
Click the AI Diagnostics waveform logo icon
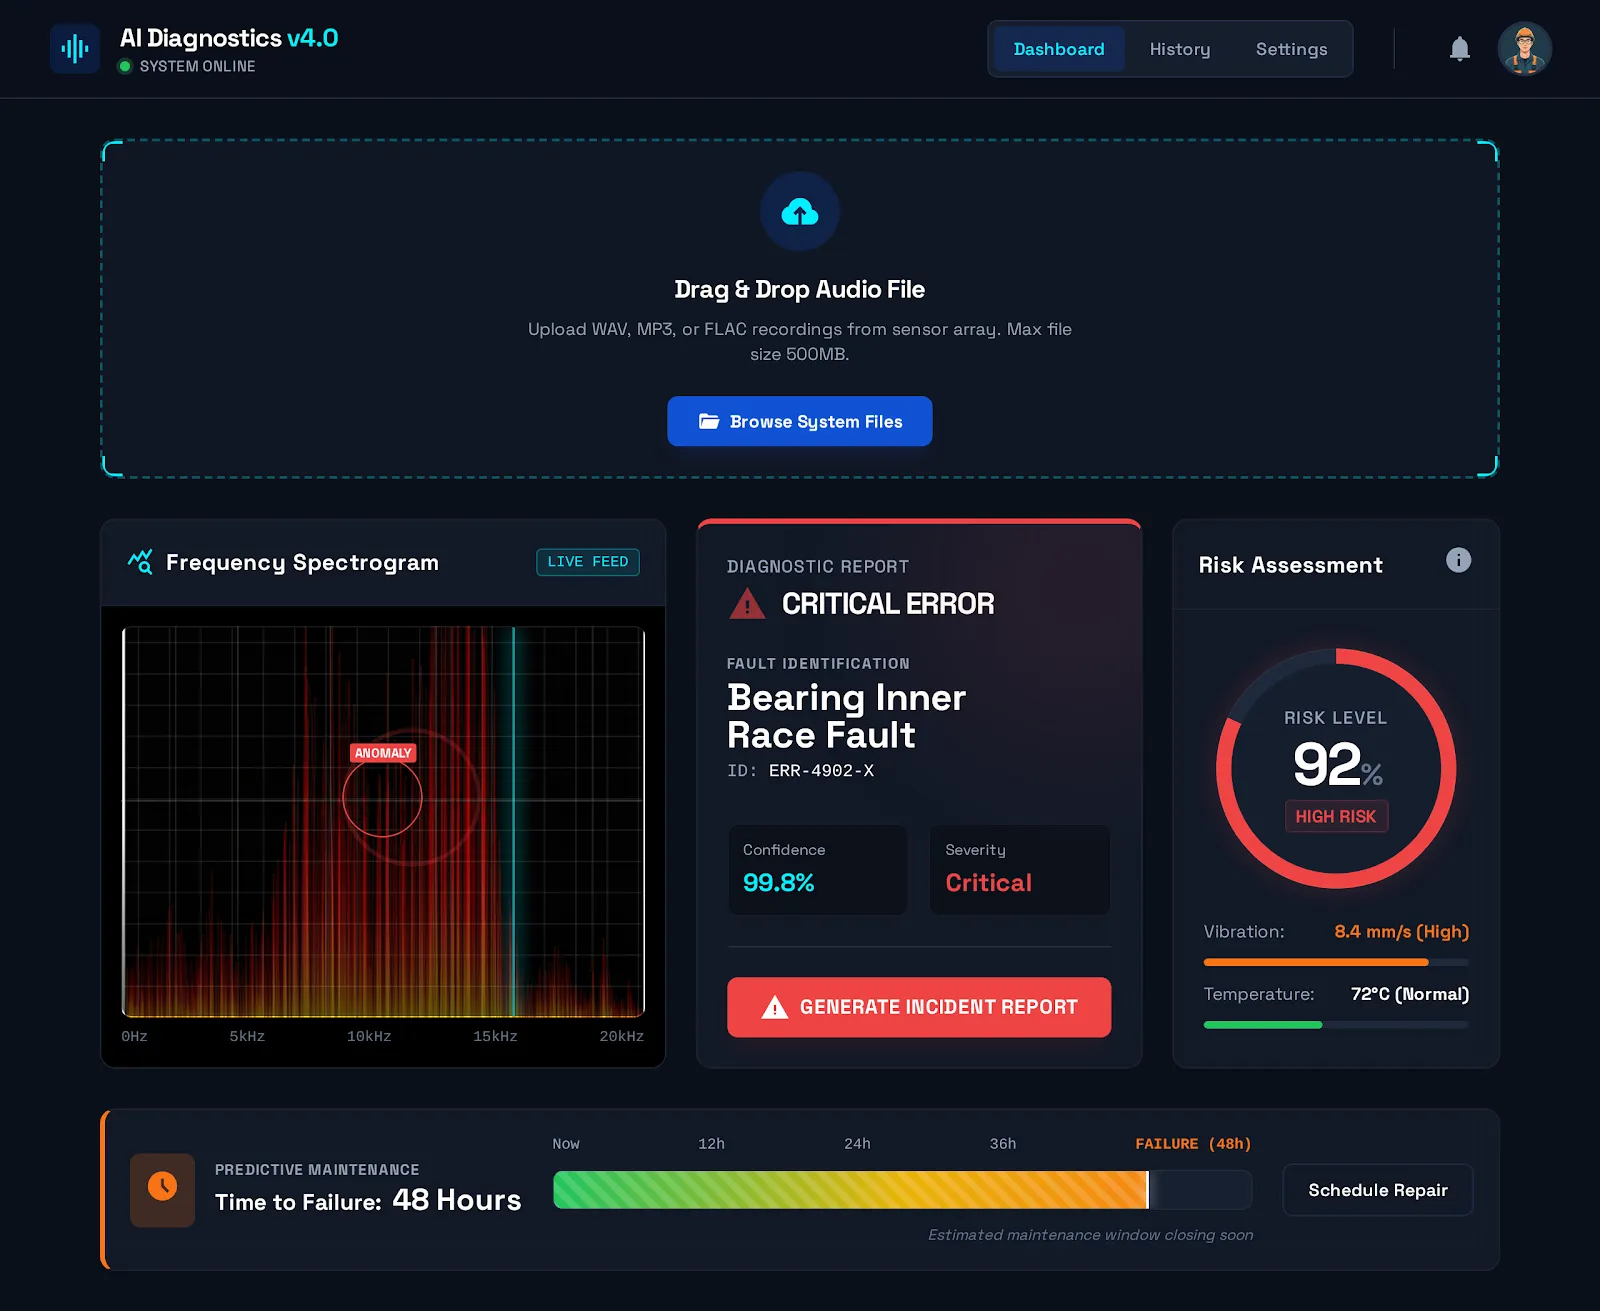(x=75, y=49)
